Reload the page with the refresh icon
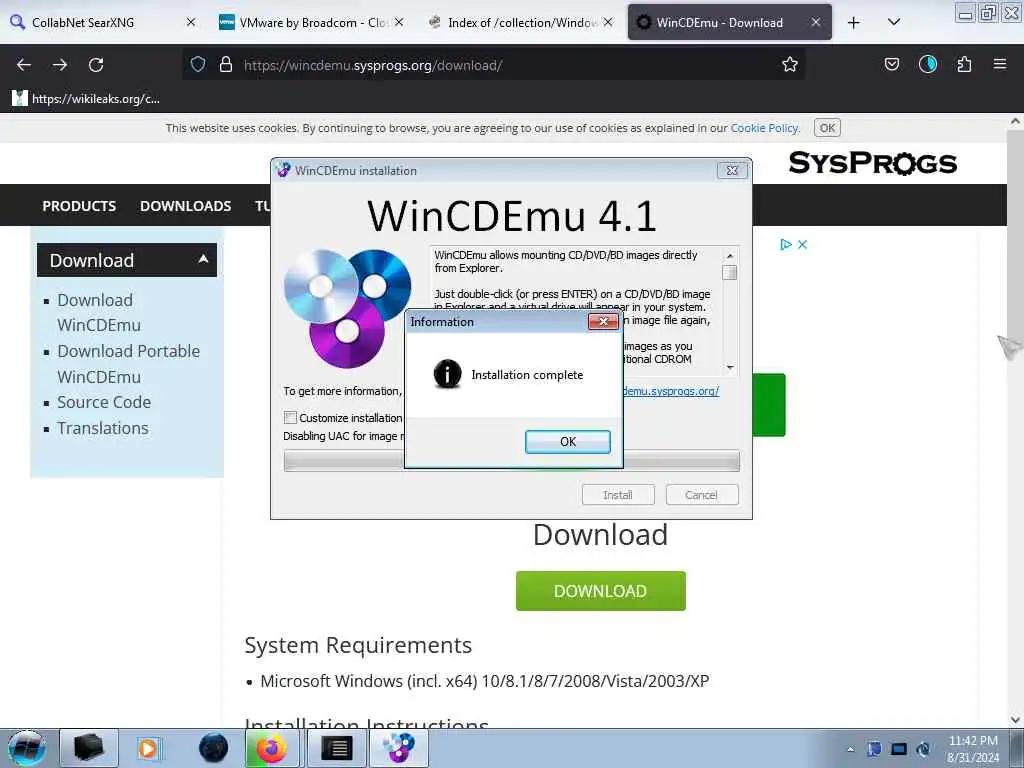 [96, 65]
